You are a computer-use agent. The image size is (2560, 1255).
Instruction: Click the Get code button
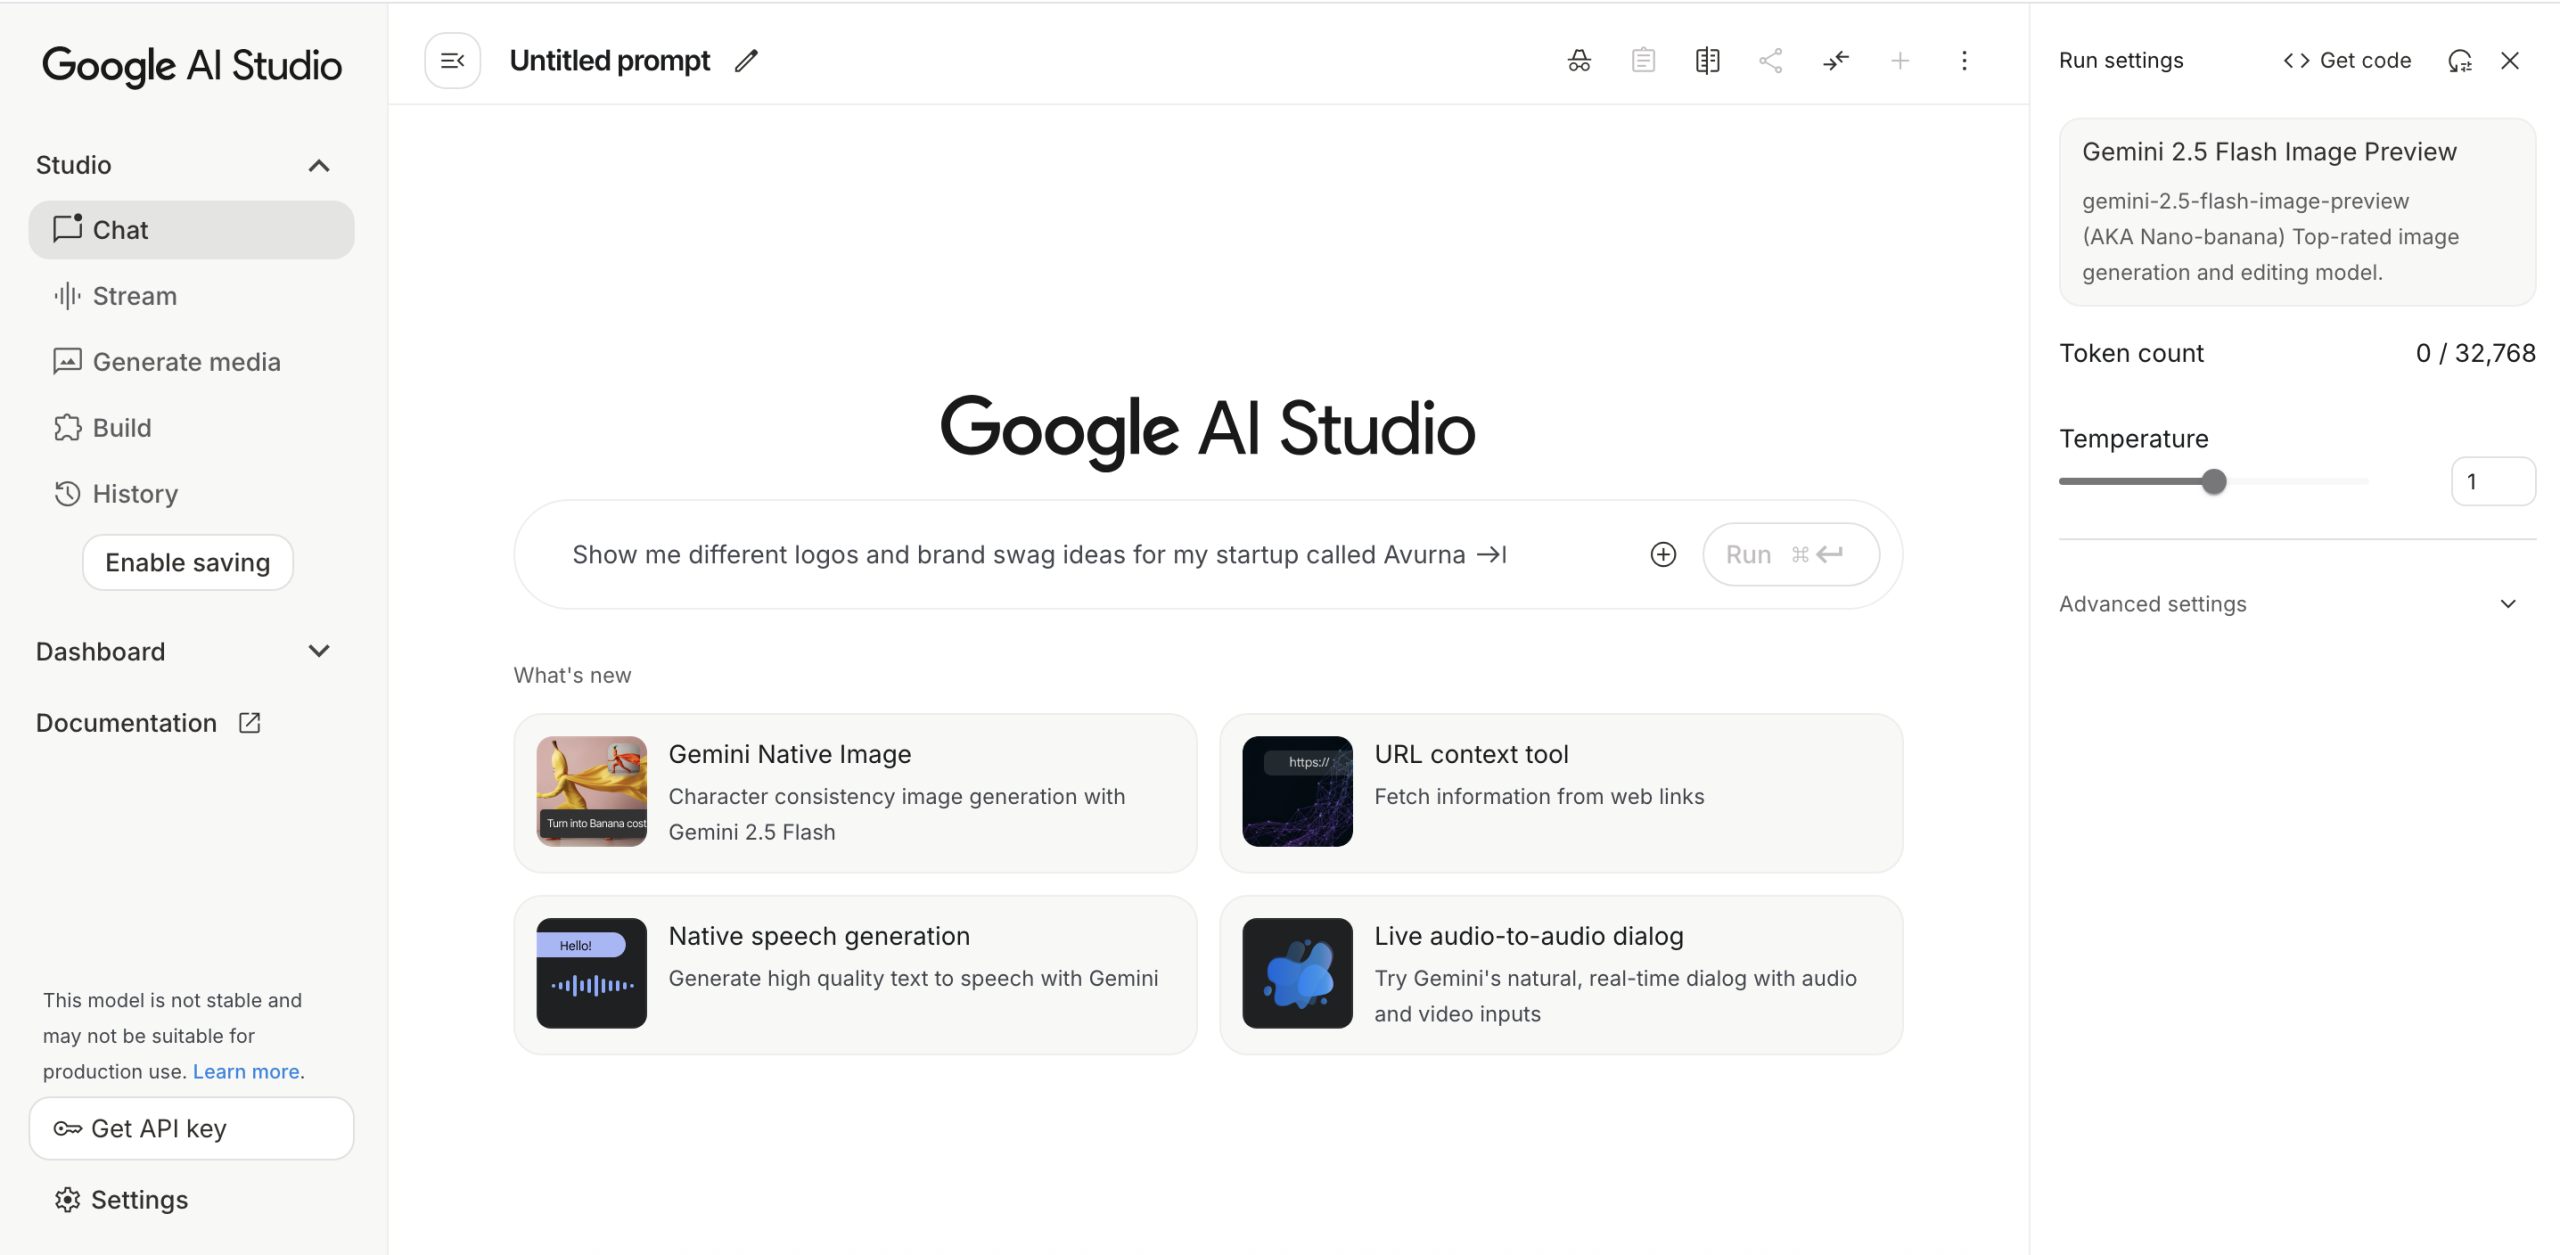pyautogui.click(x=2347, y=61)
